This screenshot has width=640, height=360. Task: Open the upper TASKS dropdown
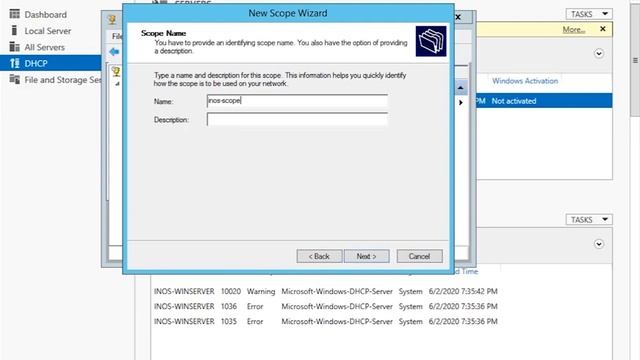click(589, 14)
